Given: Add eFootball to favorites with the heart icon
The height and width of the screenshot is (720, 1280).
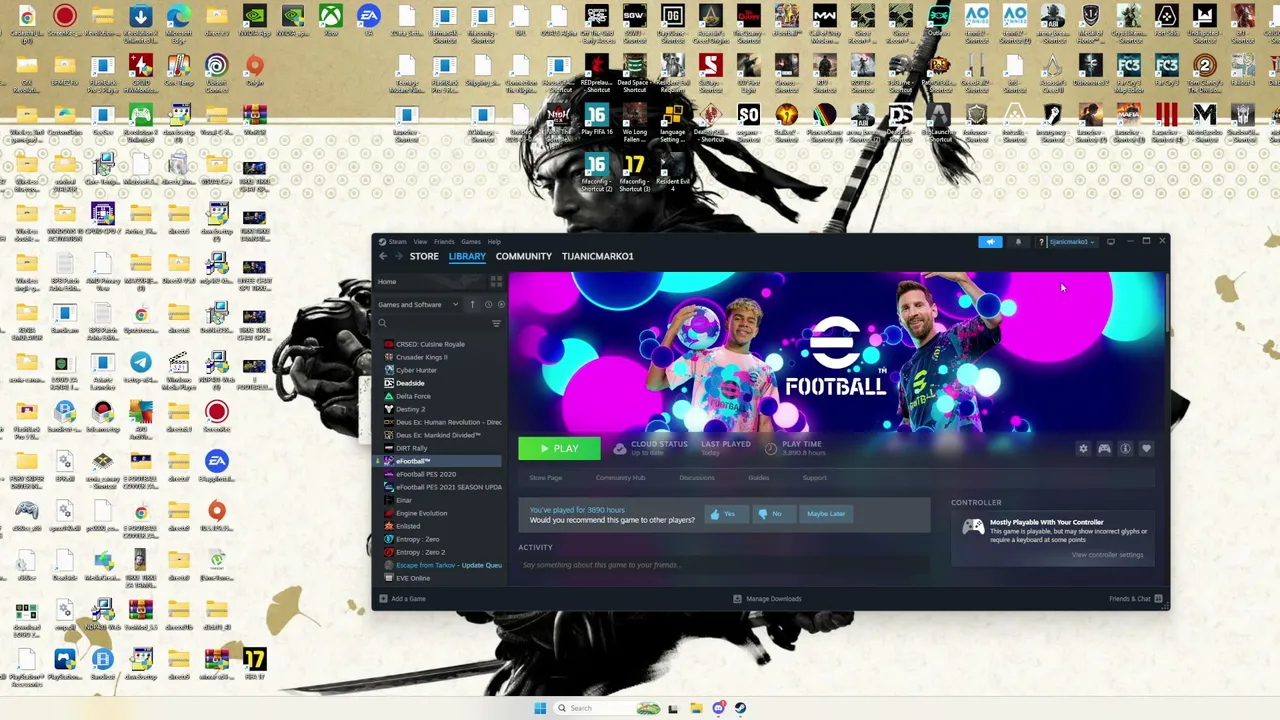Looking at the screenshot, I should pos(1146,449).
